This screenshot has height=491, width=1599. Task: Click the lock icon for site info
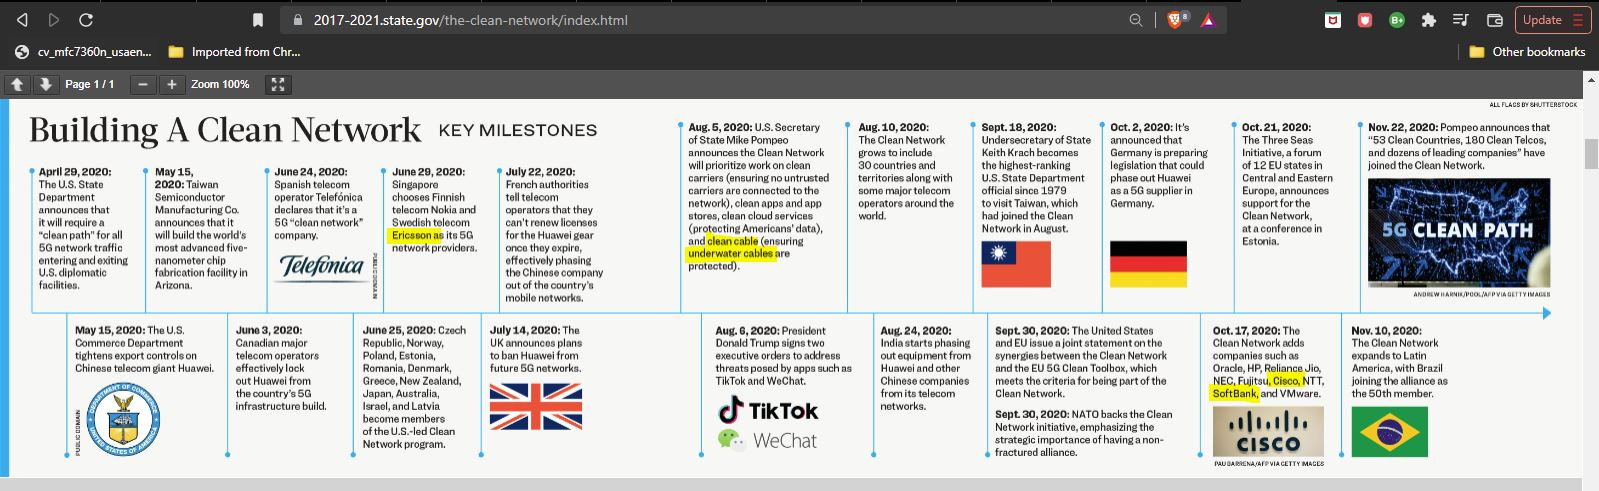[x=297, y=20]
